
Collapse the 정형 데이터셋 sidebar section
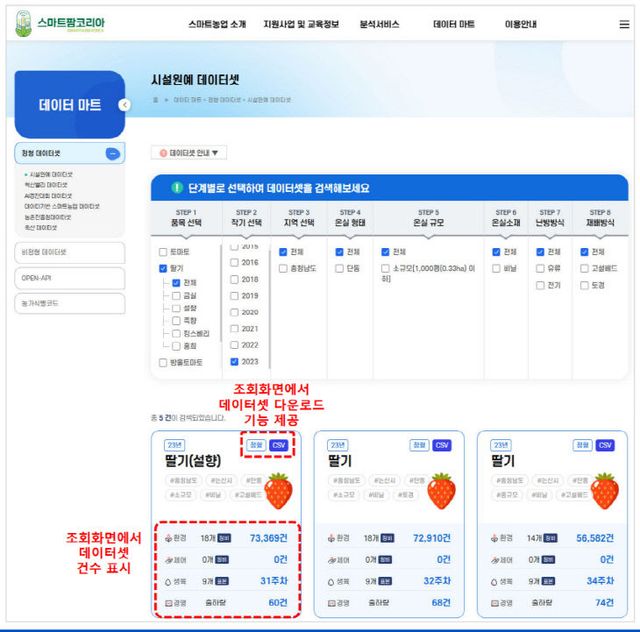pos(112,153)
